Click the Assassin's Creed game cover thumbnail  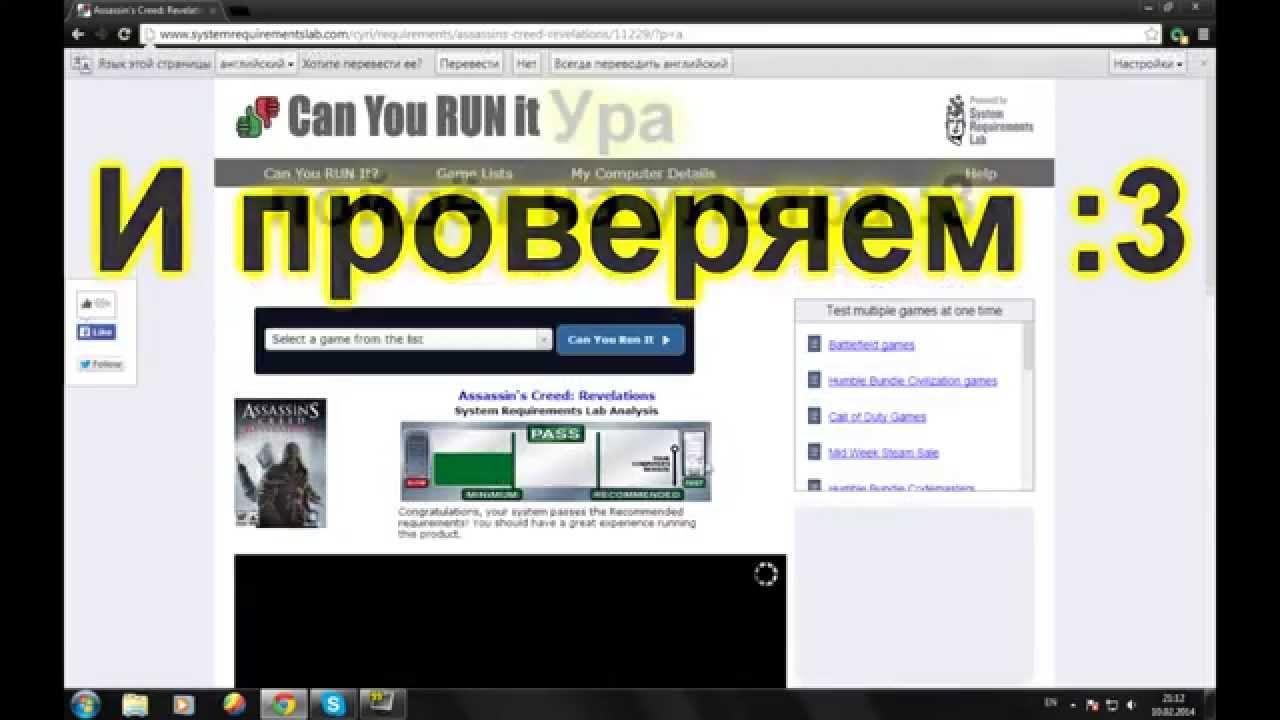280,462
